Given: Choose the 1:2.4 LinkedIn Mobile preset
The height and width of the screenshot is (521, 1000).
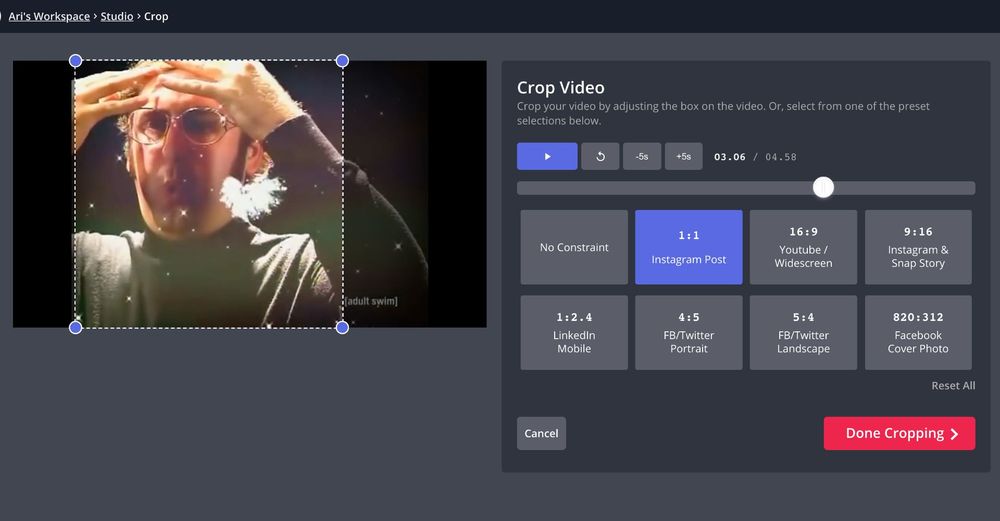Looking at the screenshot, I should click(574, 332).
